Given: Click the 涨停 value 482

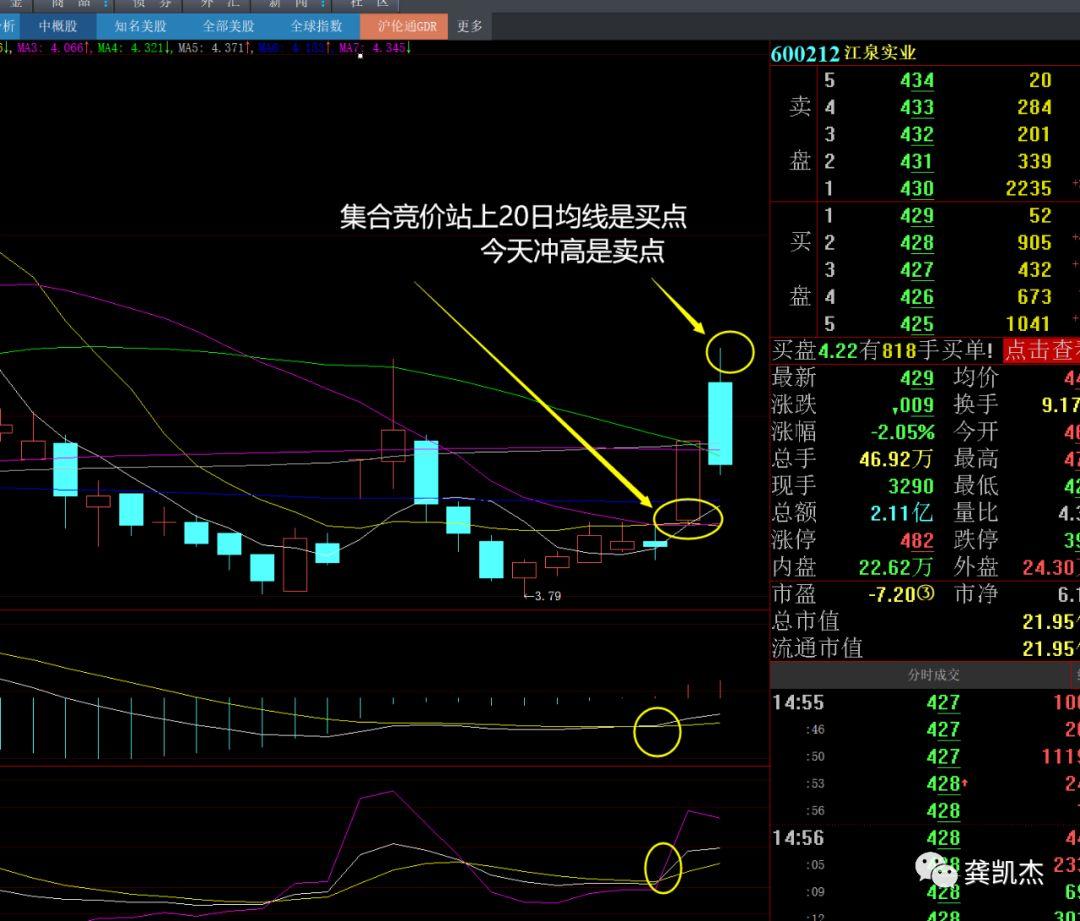Looking at the screenshot, I should click(x=917, y=540).
